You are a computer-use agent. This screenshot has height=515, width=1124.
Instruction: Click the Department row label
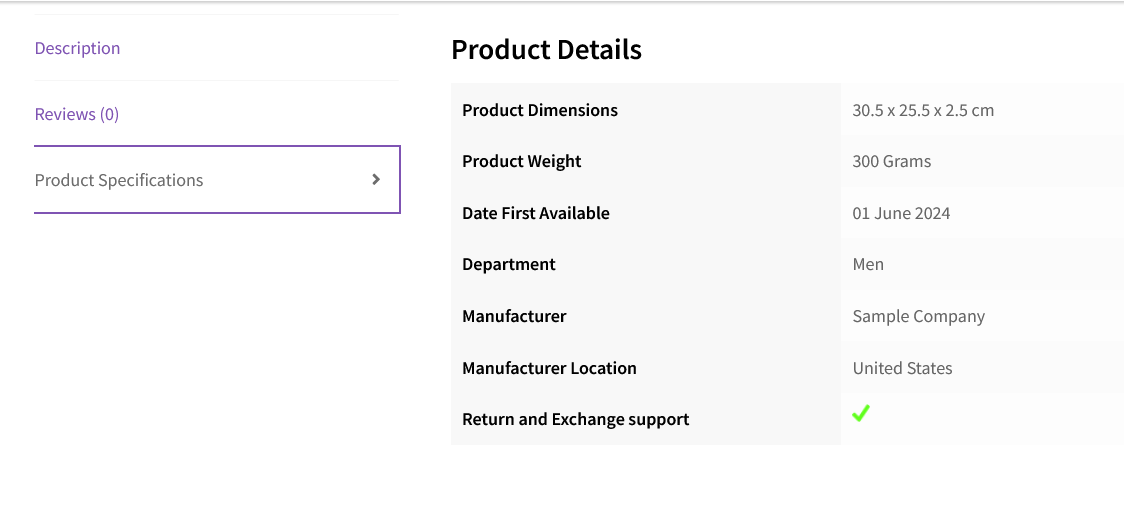click(509, 264)
